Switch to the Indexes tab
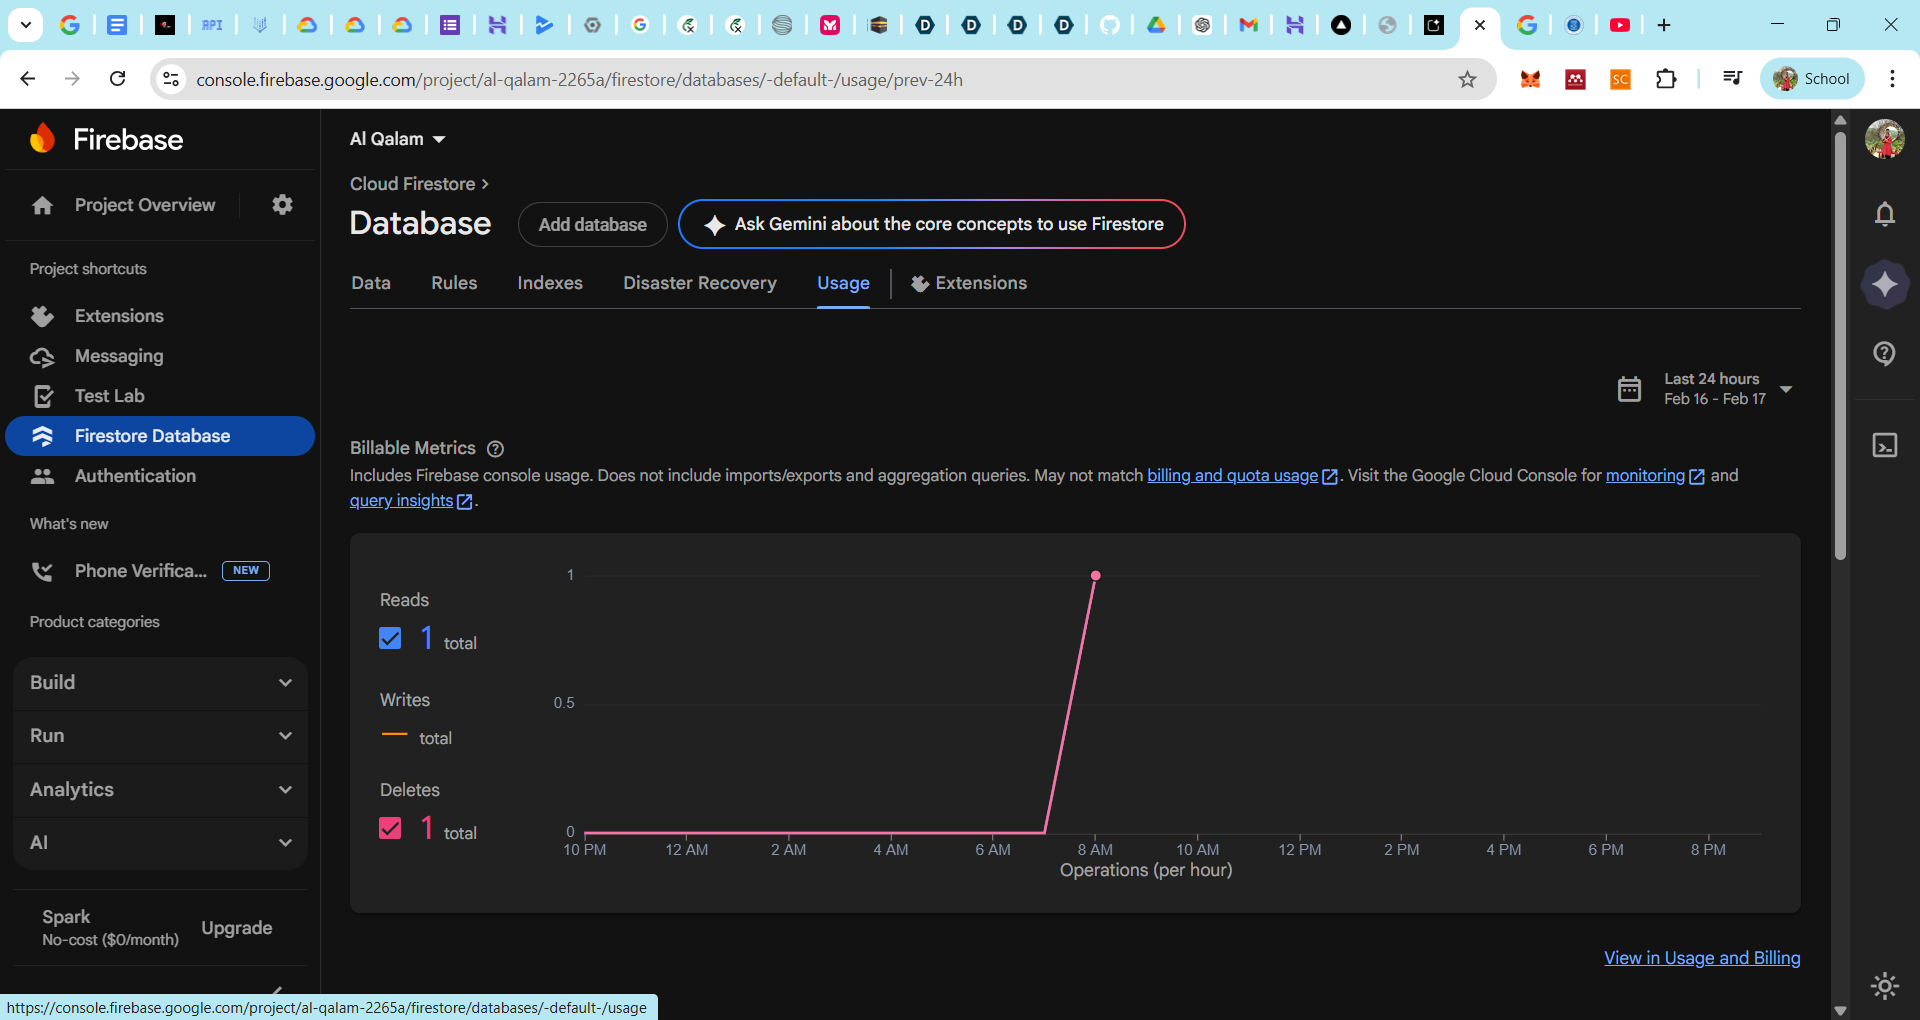Viewport: 1920px width, 1020px height. (x=550, y=283)
